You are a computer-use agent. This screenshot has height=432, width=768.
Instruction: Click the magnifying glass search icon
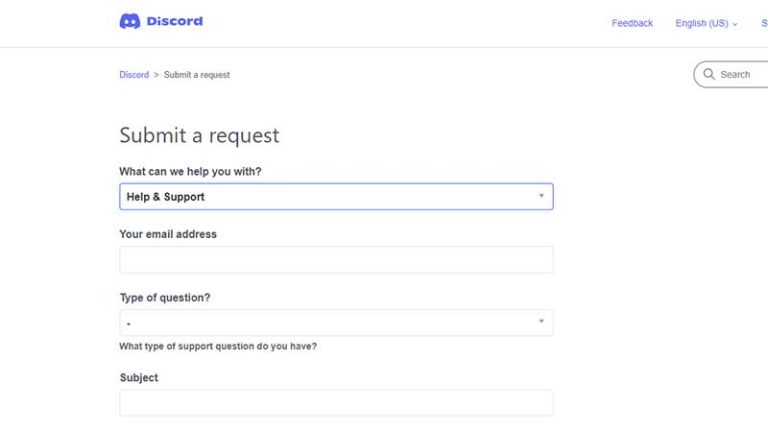pos(709,74)
